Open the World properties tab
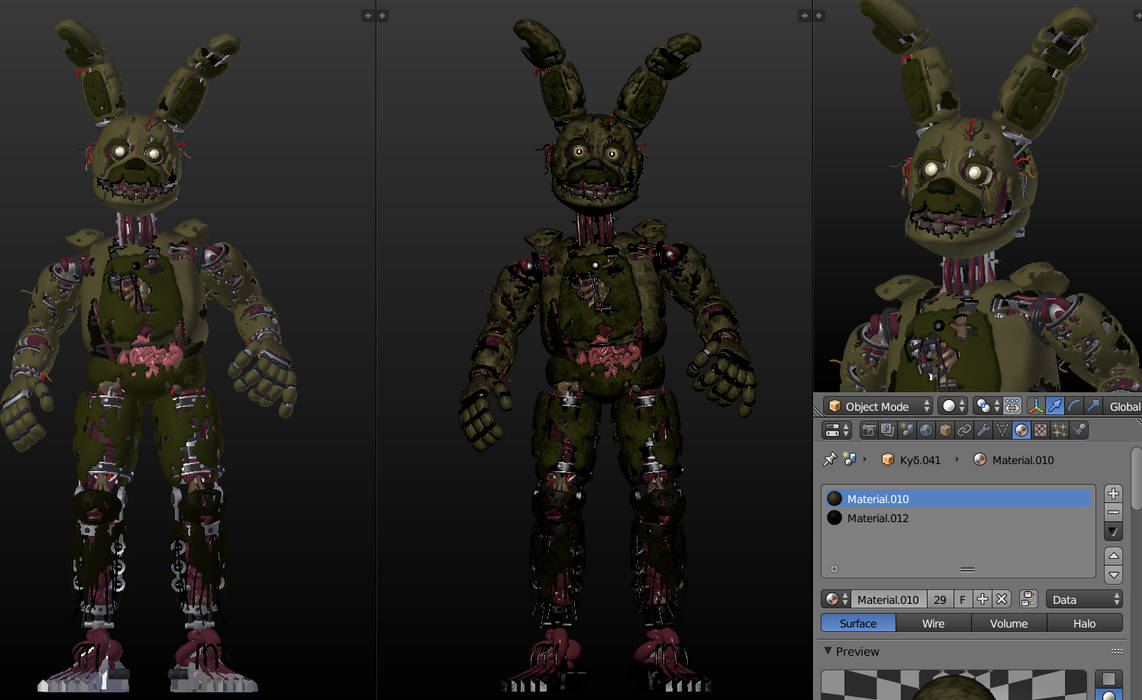1142x700 pixels. pyautogui.click(x=926, y=430)
